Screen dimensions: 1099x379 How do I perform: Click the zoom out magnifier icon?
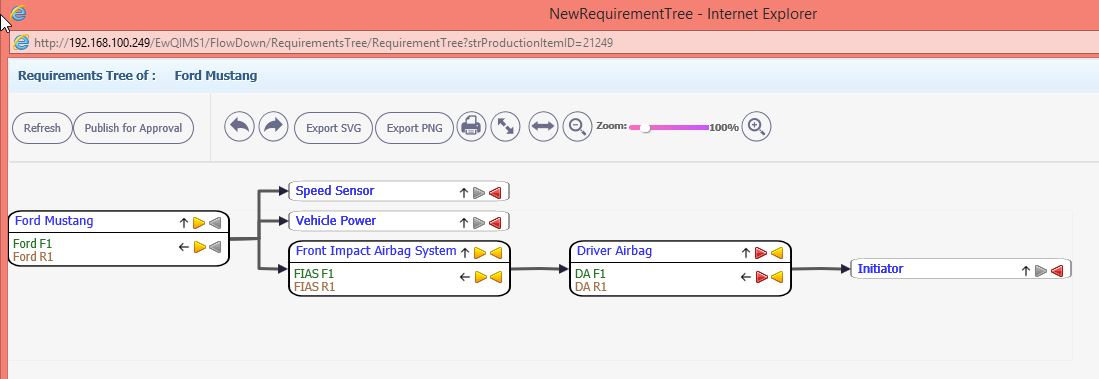(578, 128)
